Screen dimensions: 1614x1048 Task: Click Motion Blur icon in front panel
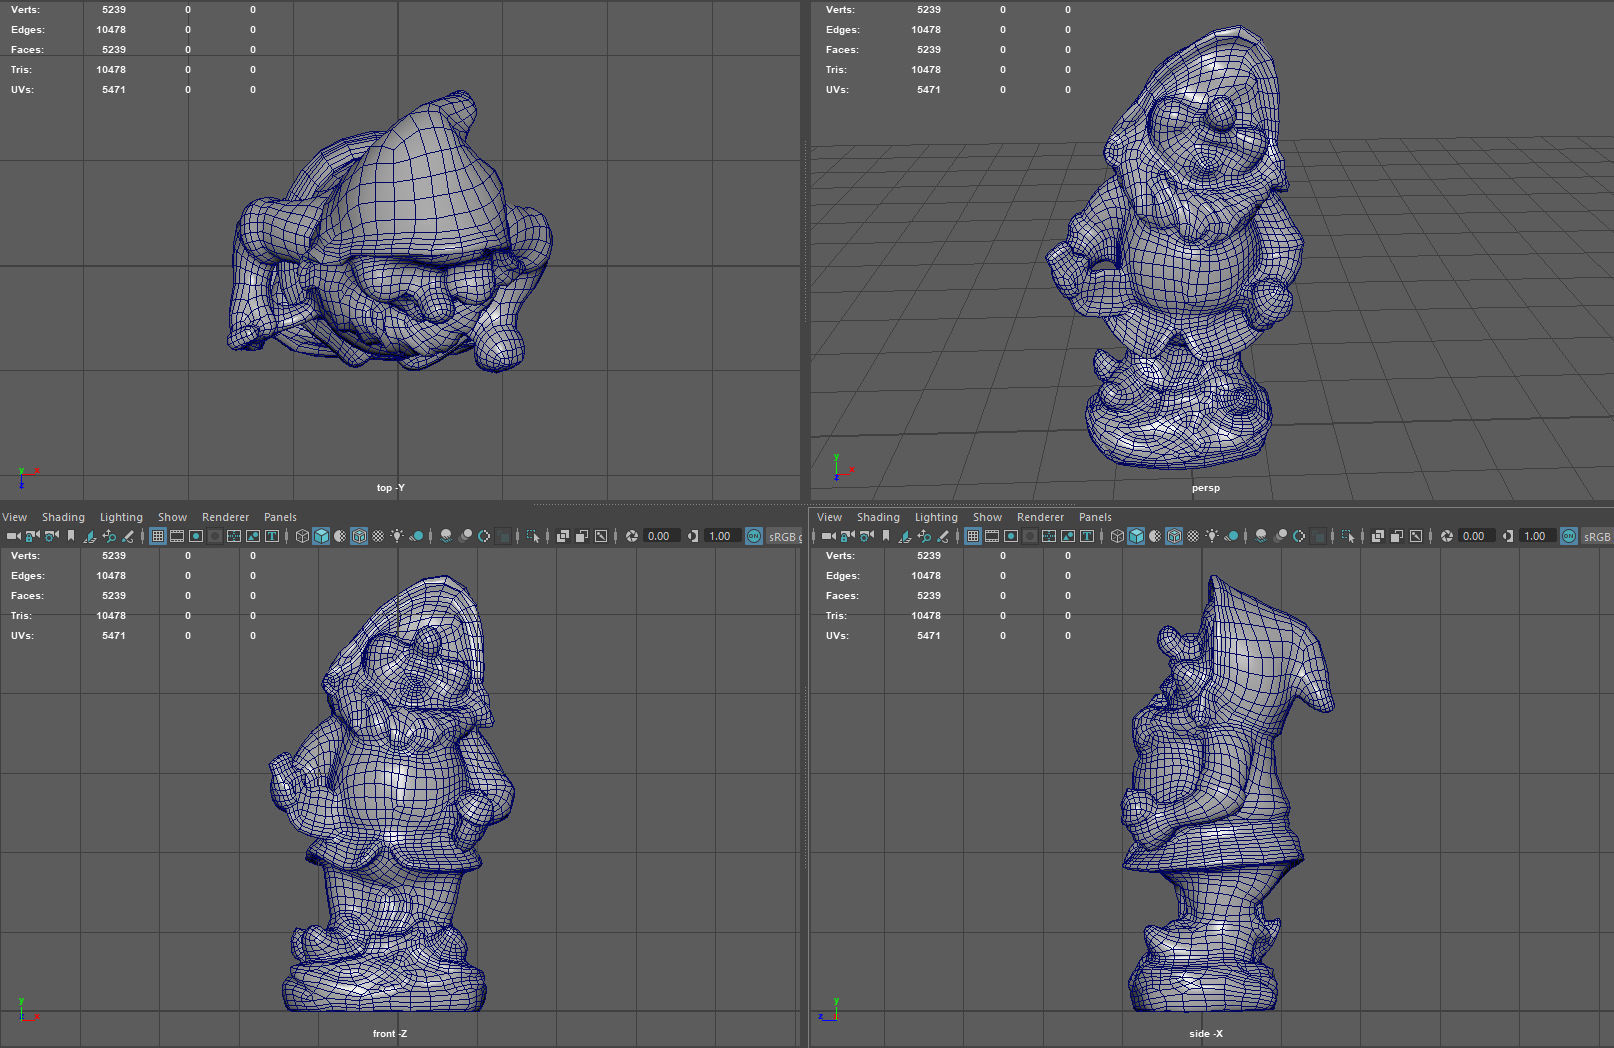tap(465, 536)
